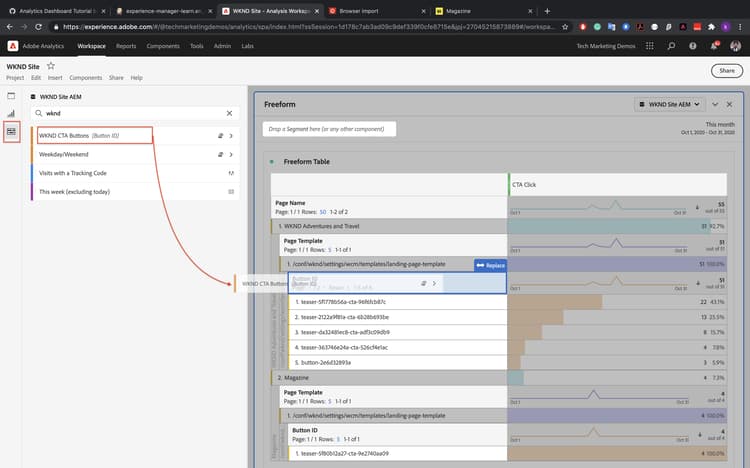Select the Components icon in left rail
This screenshot has height=468, width=750.
click(11, 132)
